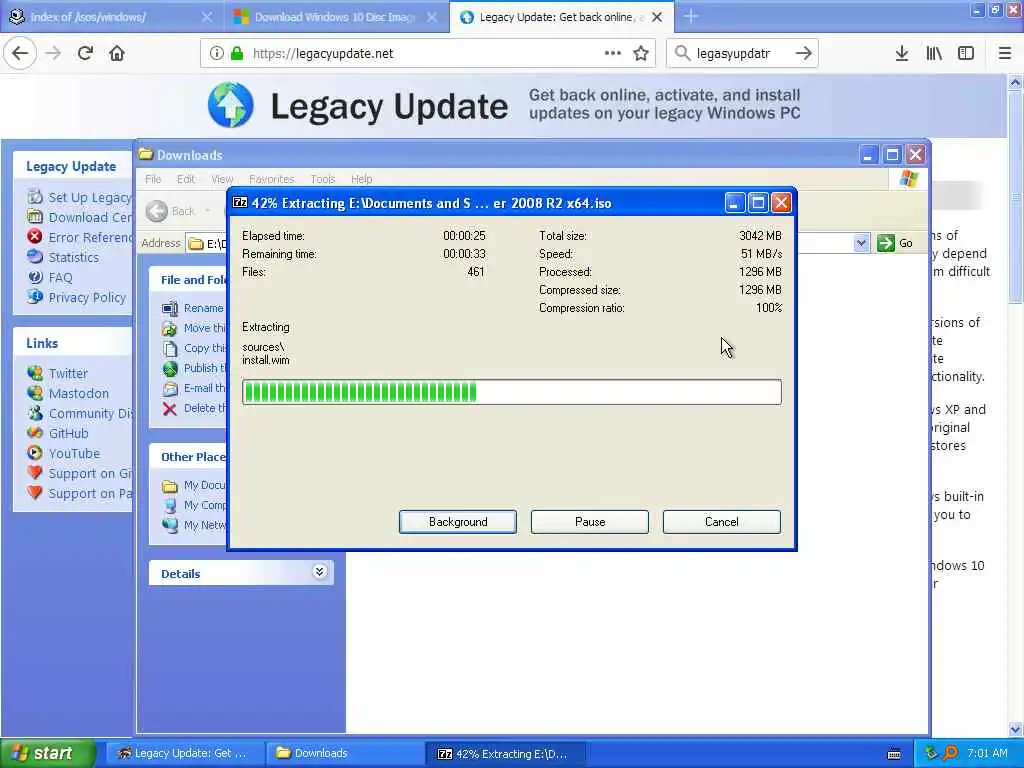Viewport: 1024px width, 768px height.
Task: Click Firefox back arrow button
Action: tap(20, 54)
